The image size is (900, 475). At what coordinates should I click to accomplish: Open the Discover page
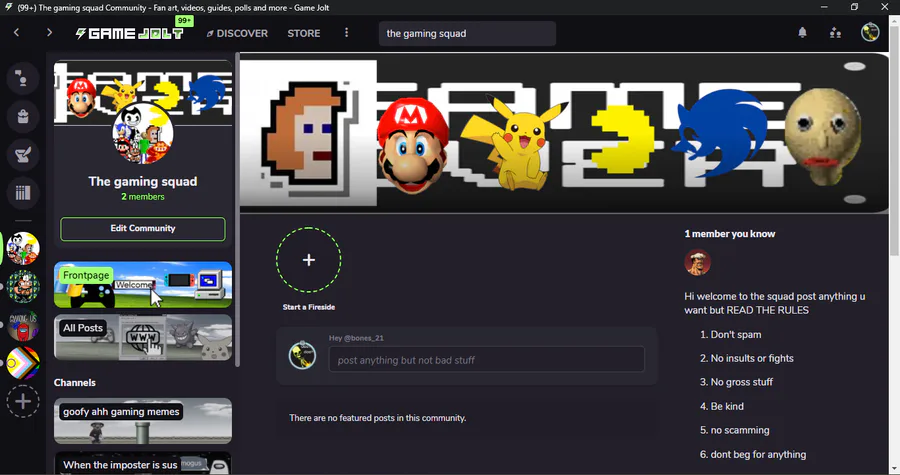[x=237, y=33]
